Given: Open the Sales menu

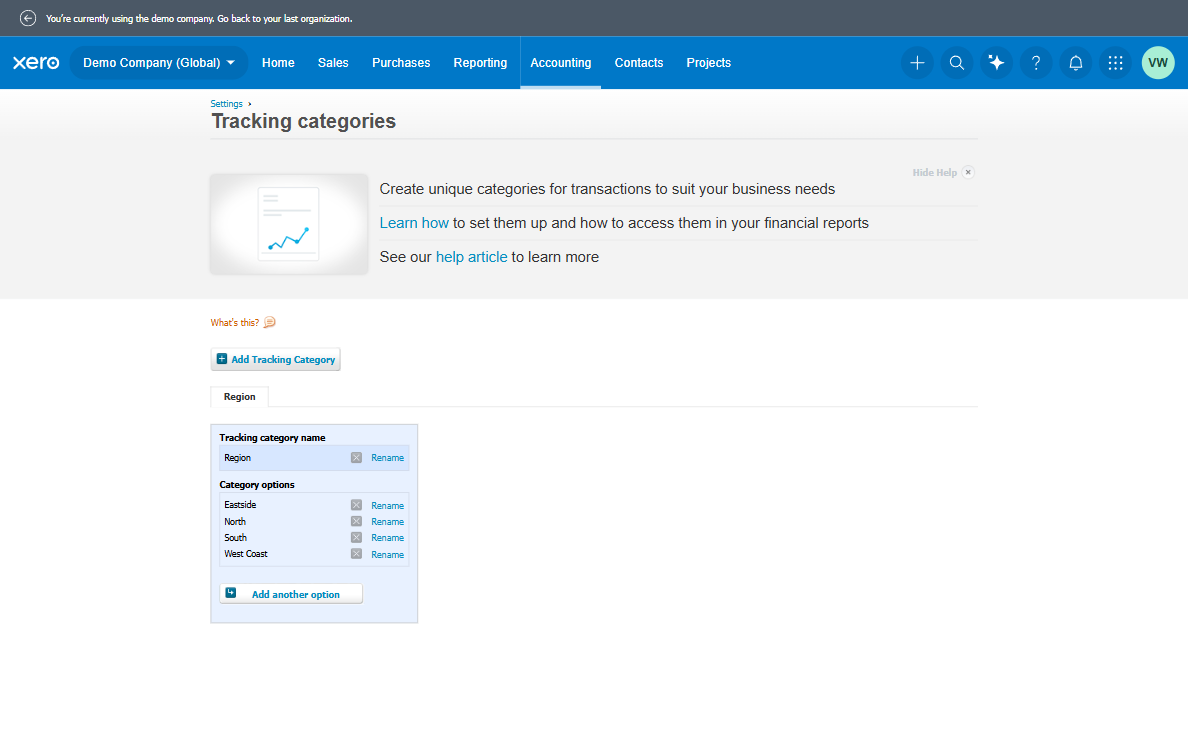Looking at the screenshot, I should coord(333,63).
